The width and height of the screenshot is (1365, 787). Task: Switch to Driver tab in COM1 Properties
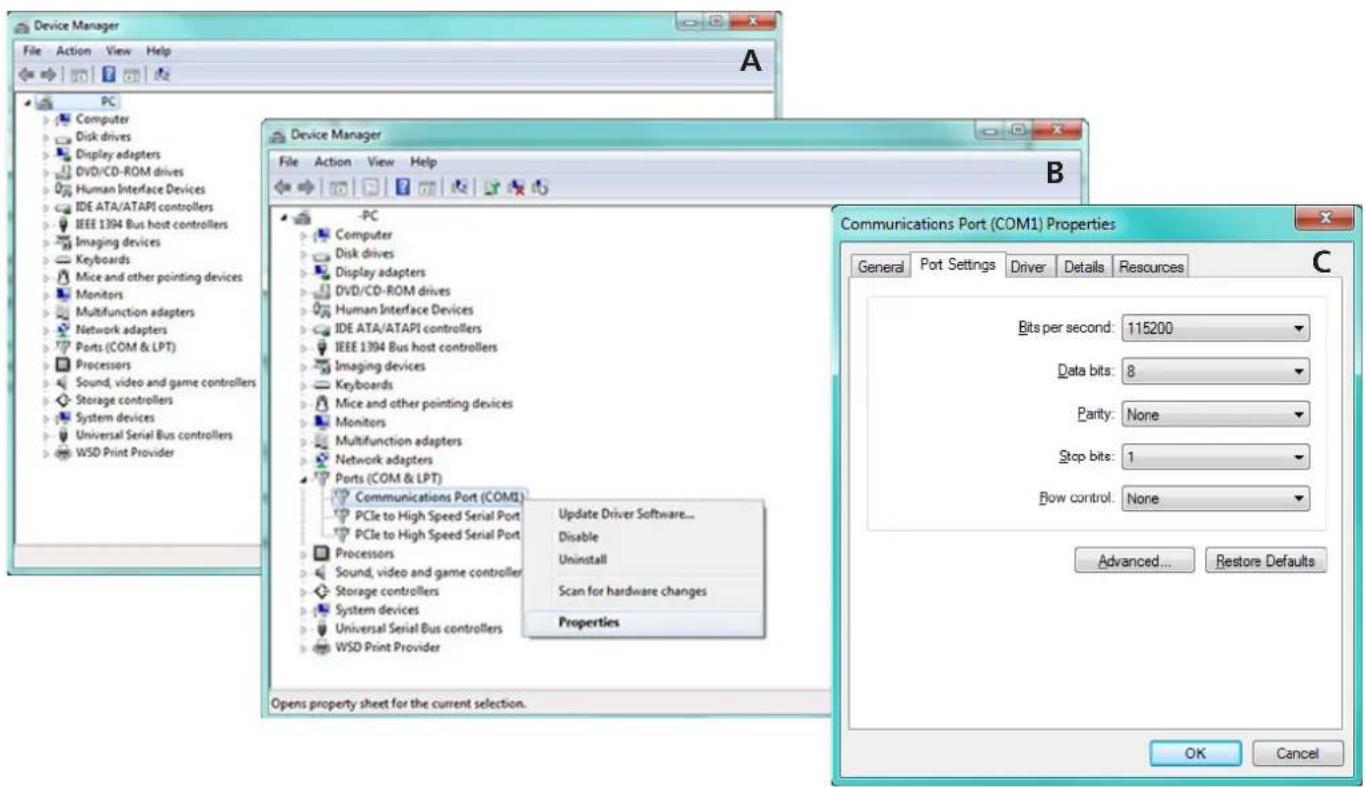click(x=1027, y=267)
